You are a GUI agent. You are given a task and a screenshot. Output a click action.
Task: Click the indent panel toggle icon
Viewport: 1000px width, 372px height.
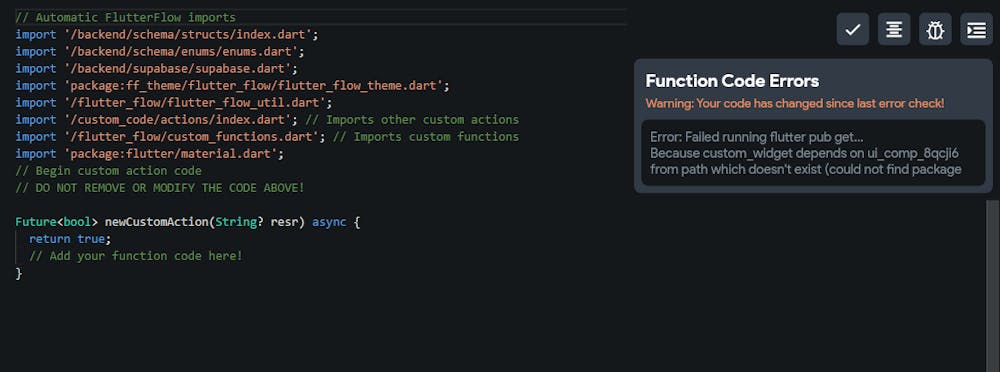tap(976, 29)
